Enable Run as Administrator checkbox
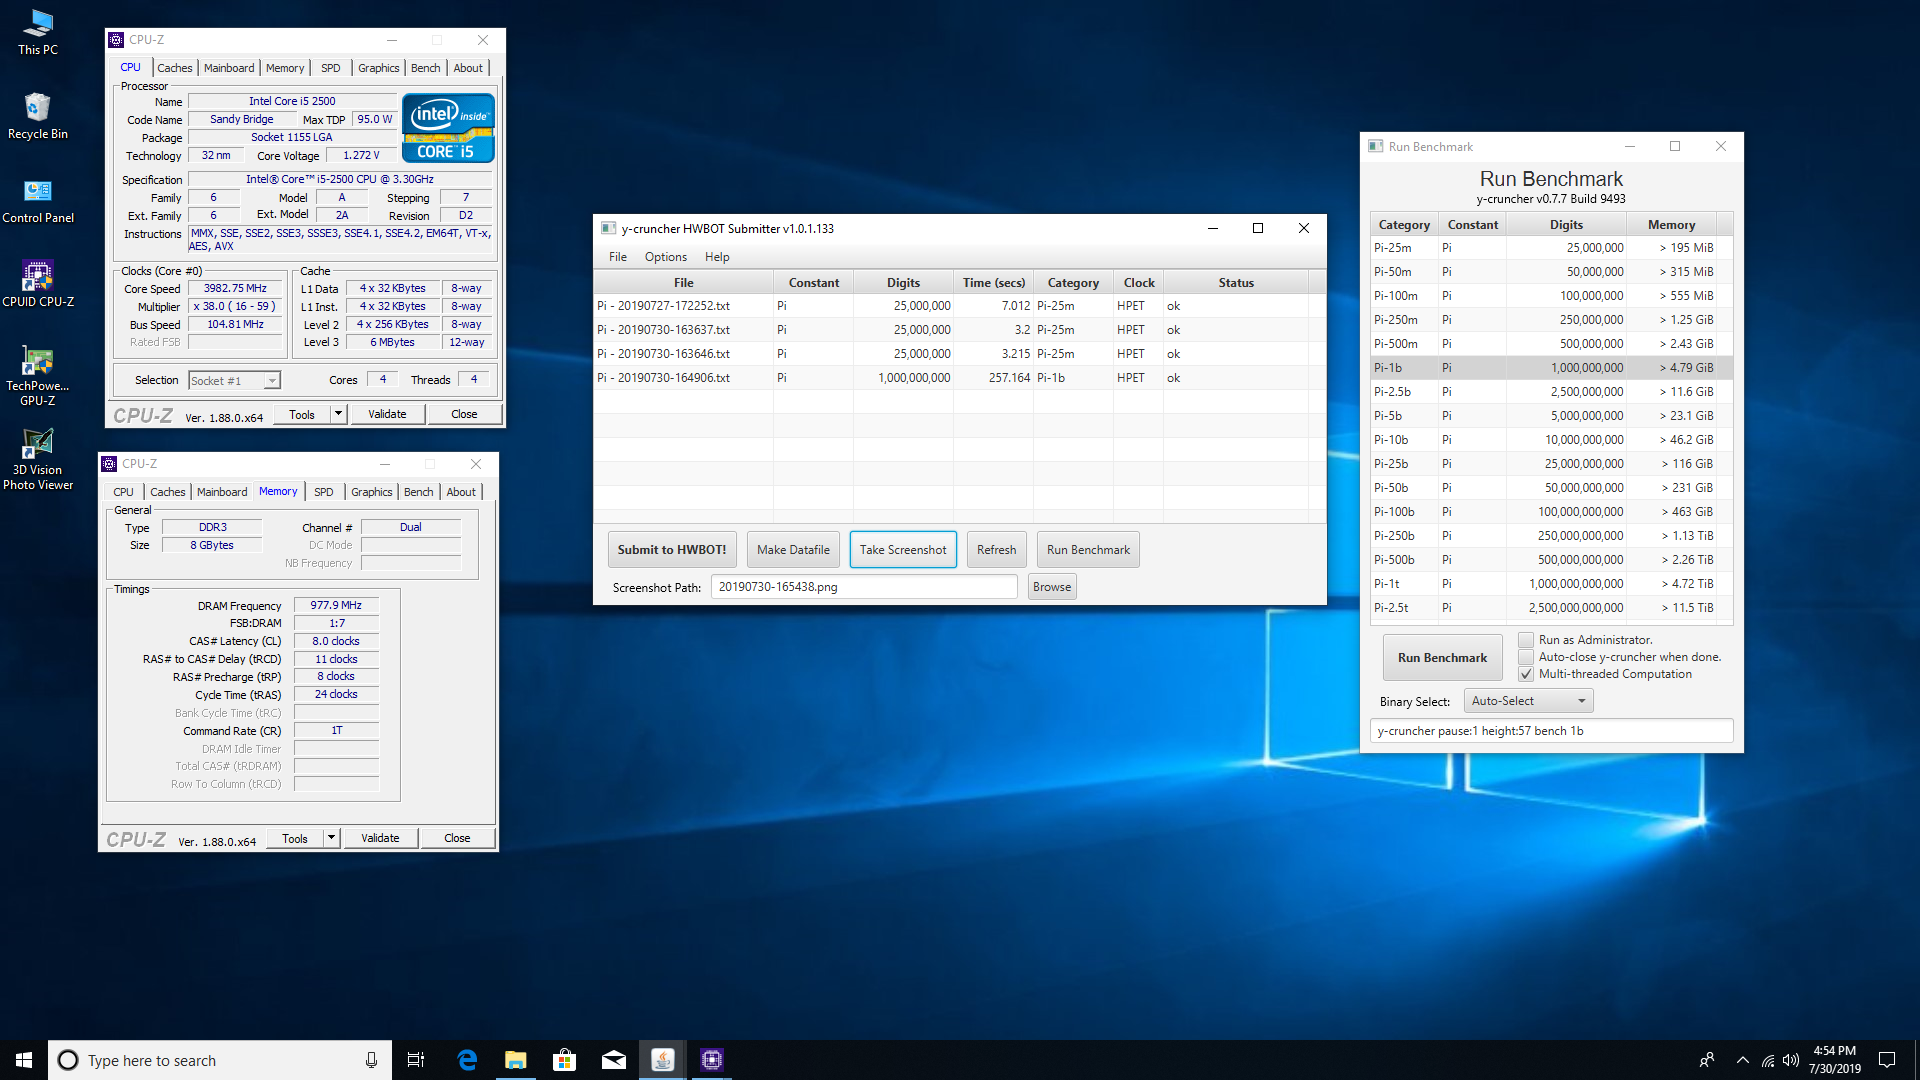The width and height of the screenshot is (1920, 1080). [x=1526, y=640]
